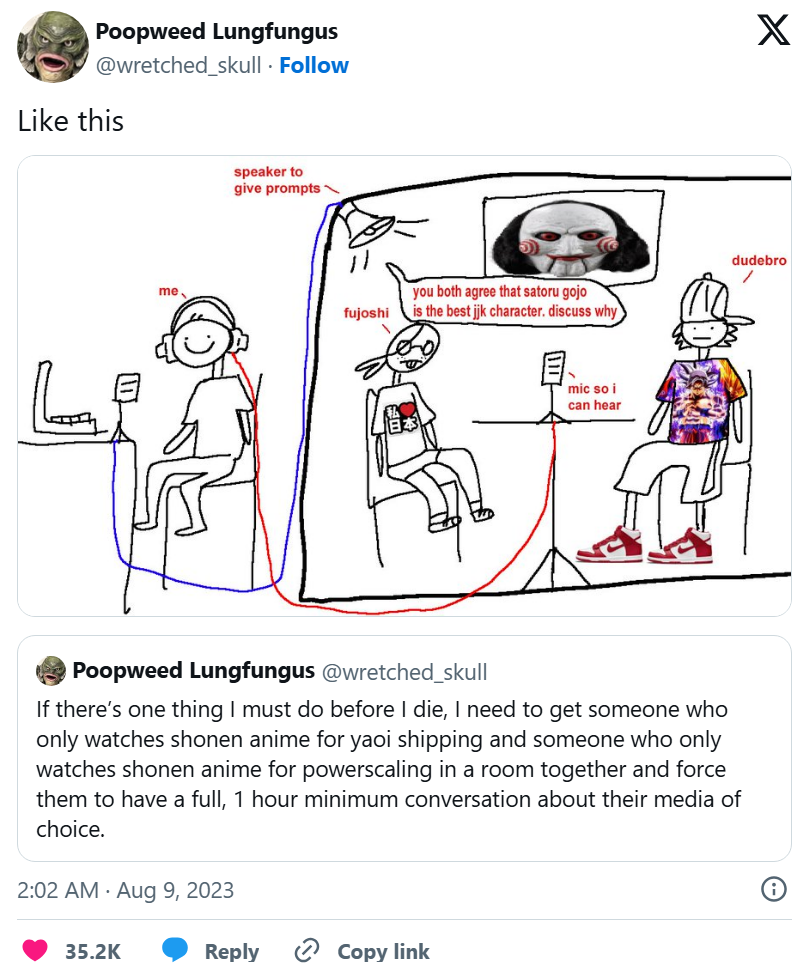
Task: Click Poopweed Lungfungus's creature avatar
Action: click(x=52, y=44)
